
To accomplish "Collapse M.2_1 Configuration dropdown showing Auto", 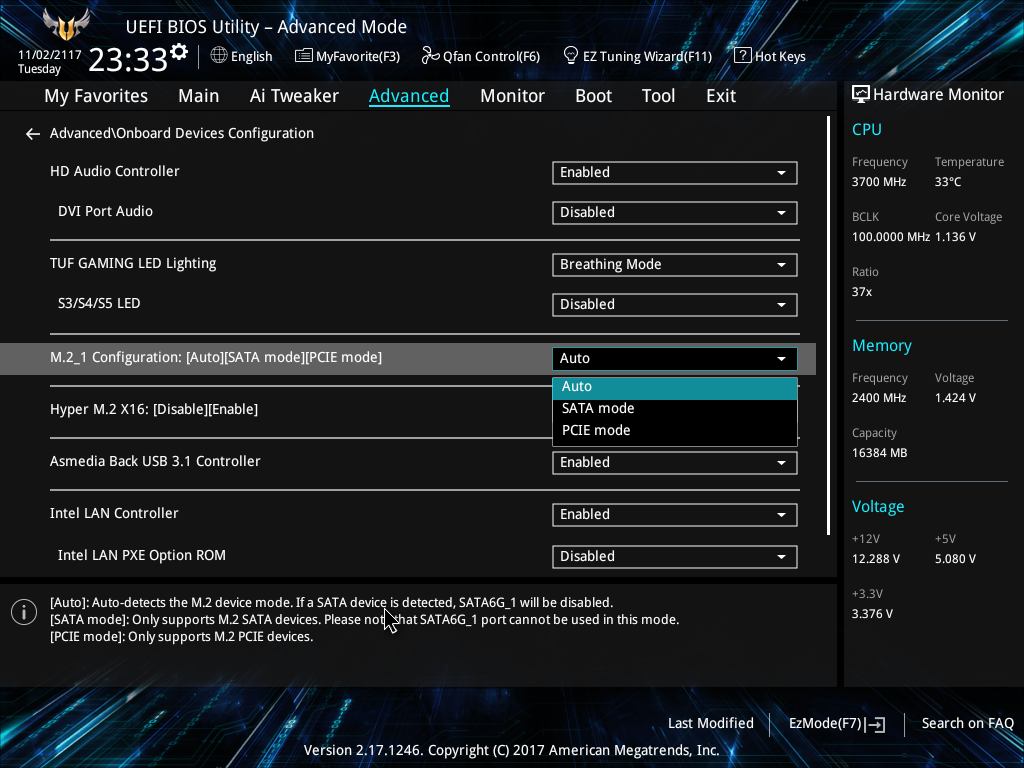I will [x=675, y=359].
